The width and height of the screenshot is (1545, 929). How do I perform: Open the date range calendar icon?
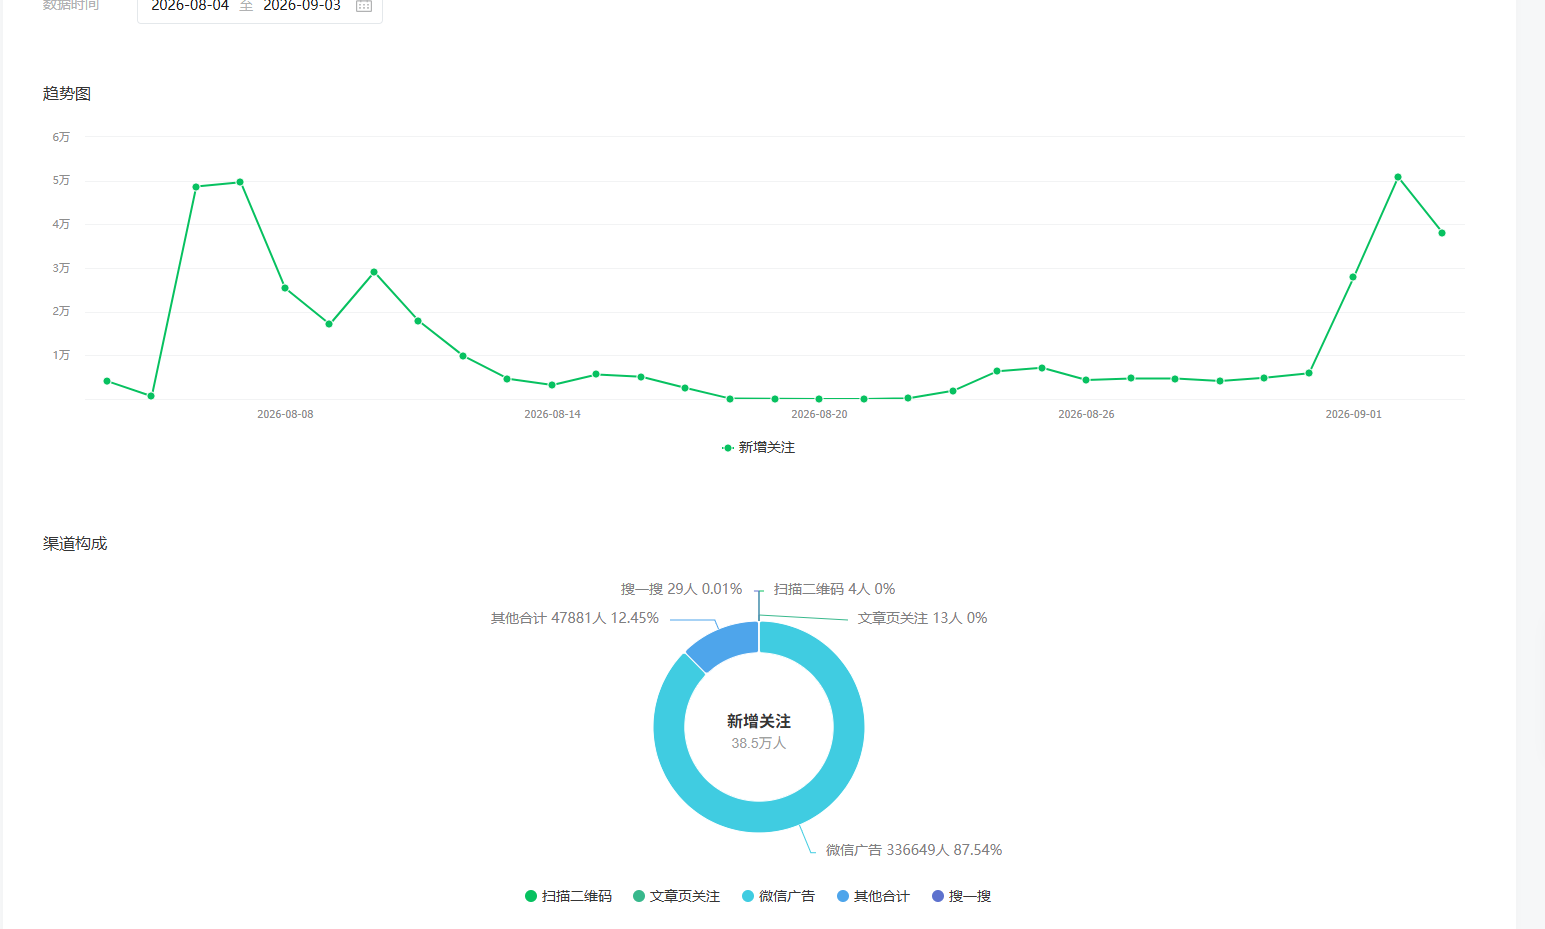[x=364, y=6]
